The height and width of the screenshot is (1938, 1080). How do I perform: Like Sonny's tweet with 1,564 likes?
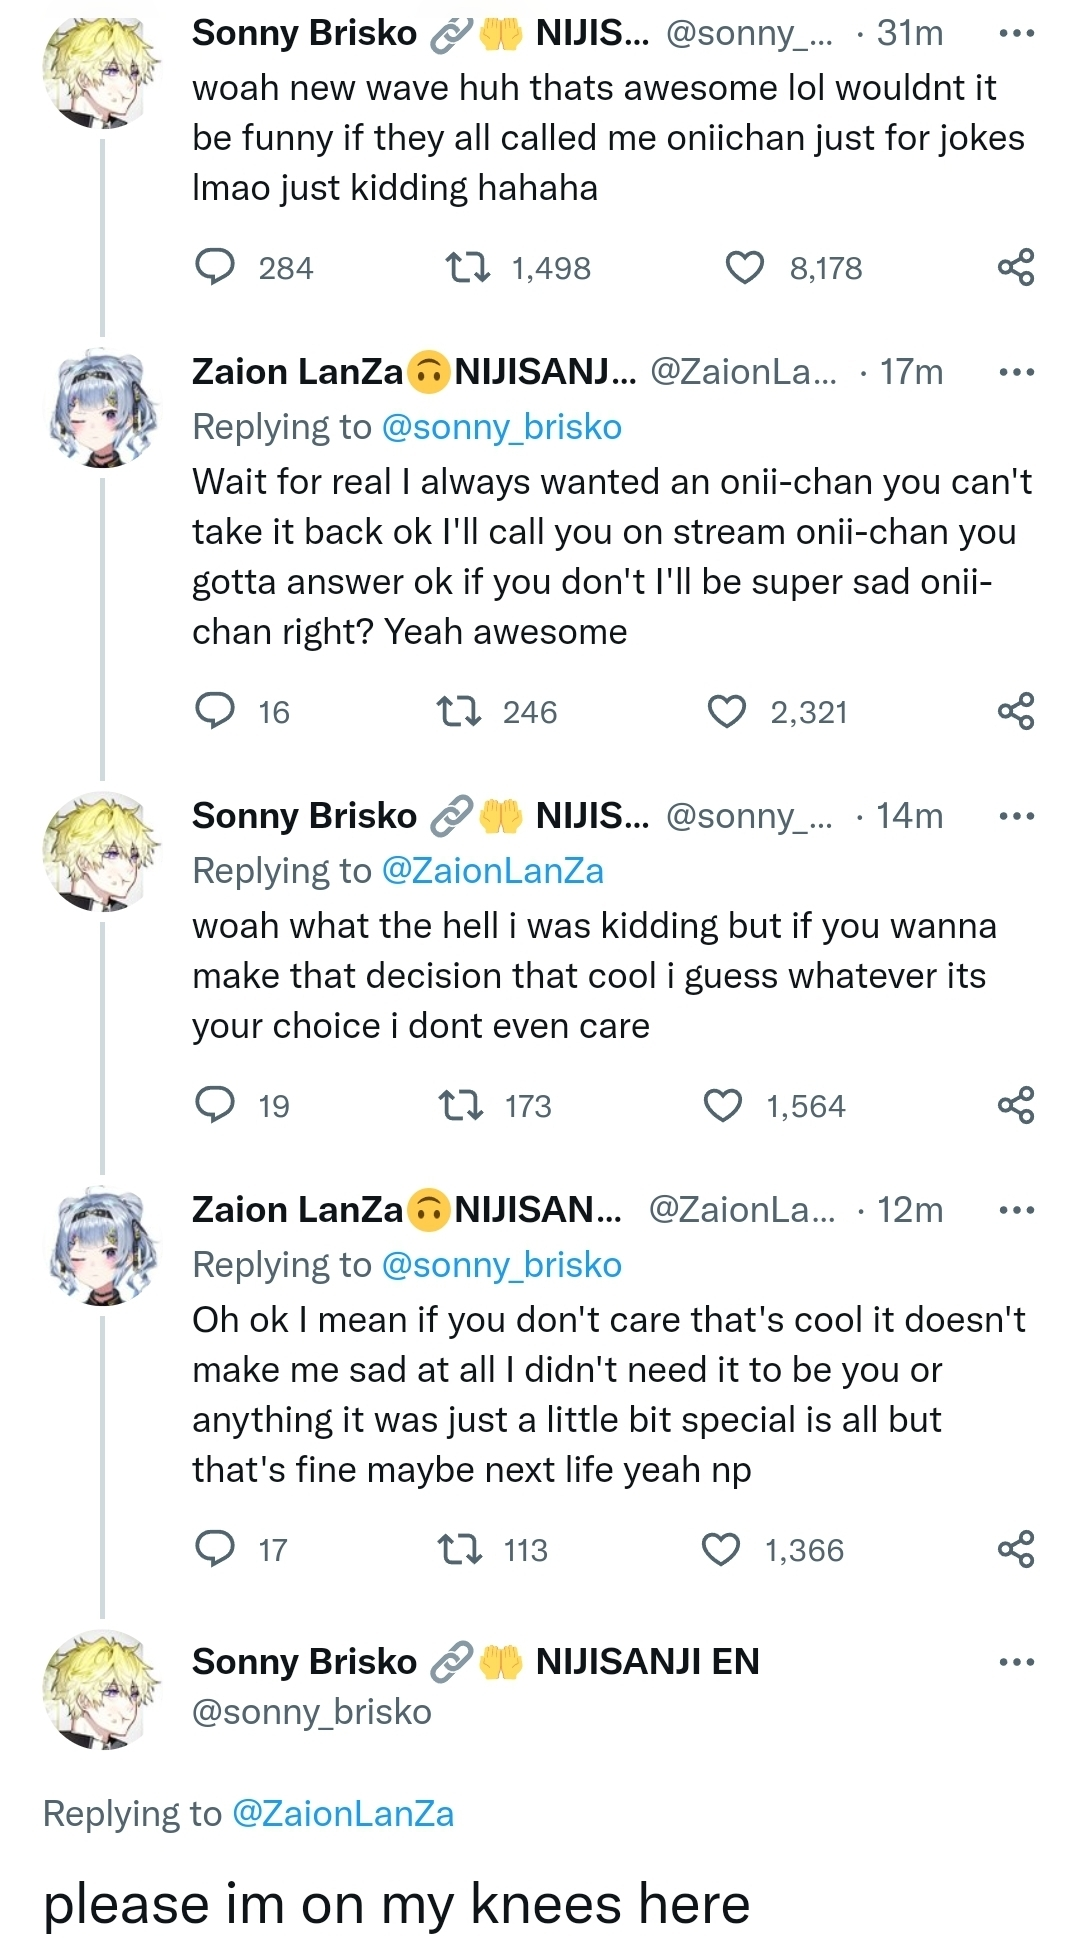point(723,1106)
